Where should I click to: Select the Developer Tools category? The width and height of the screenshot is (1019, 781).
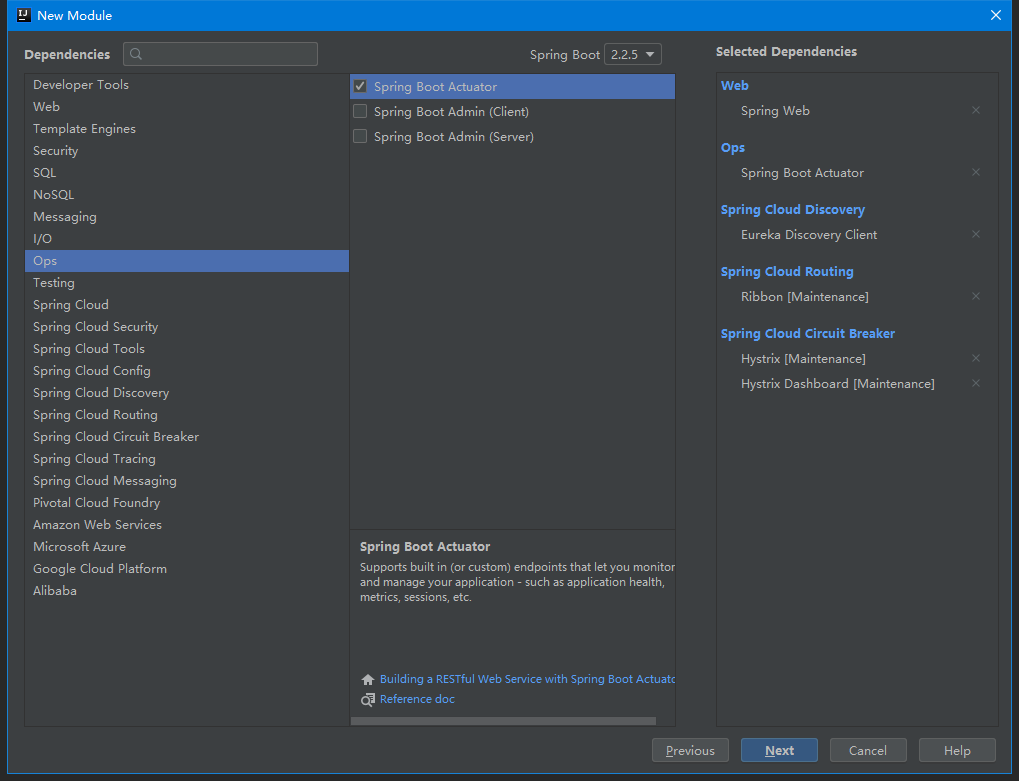187,85
